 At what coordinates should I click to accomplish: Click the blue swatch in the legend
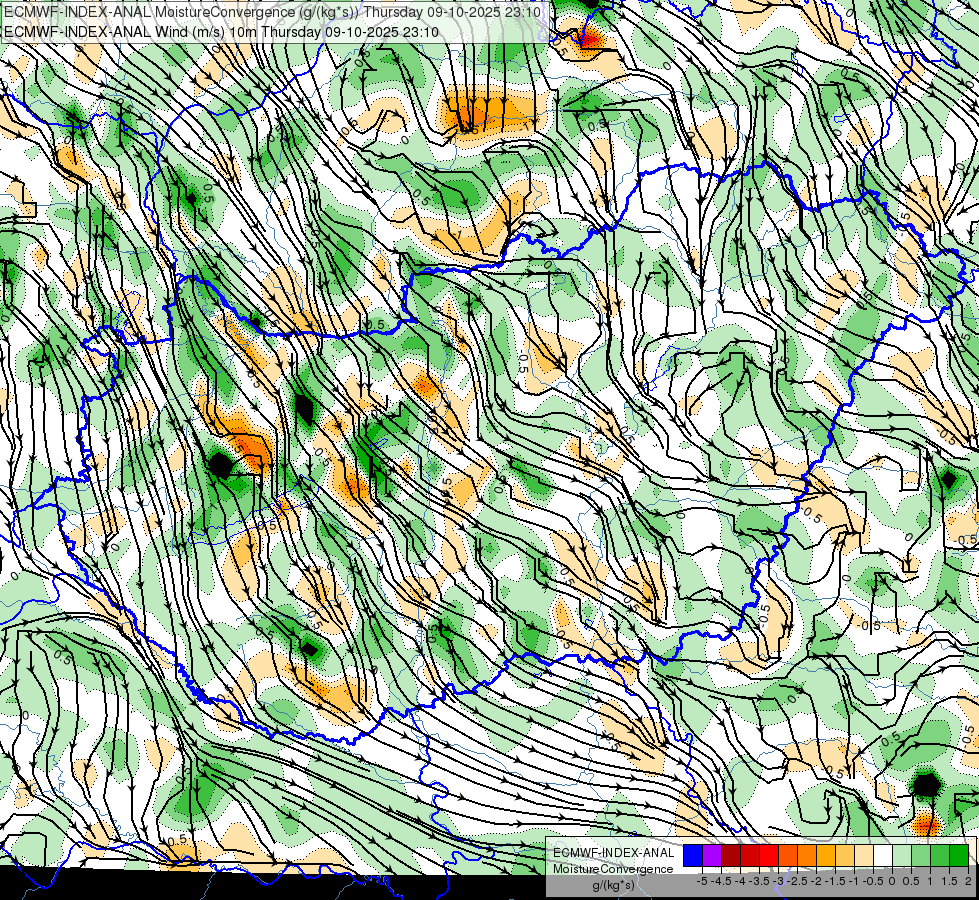coord(693,855)
